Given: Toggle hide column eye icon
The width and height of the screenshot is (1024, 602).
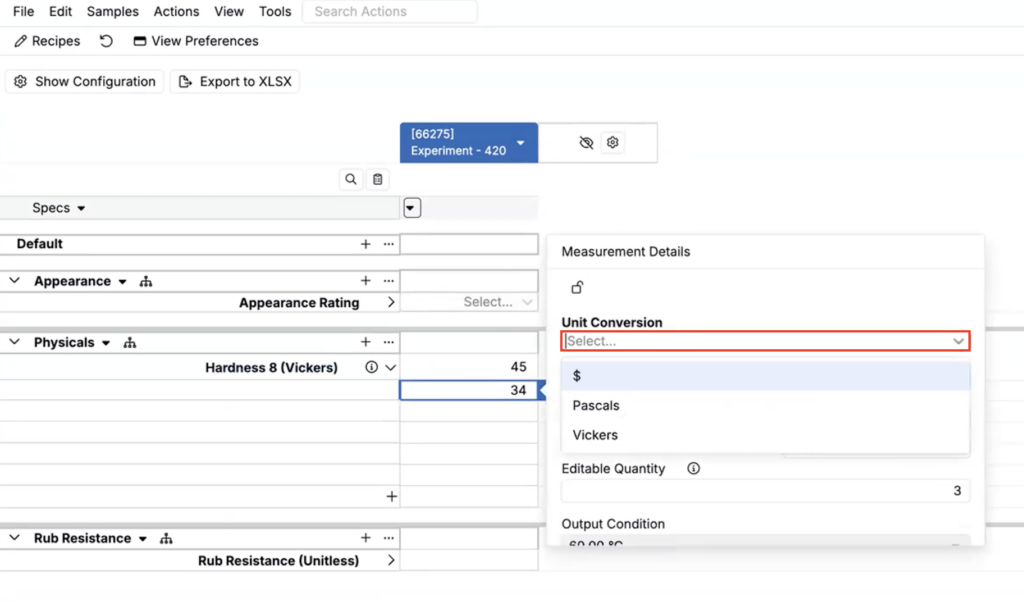Looking at the screenshot, I should point(586,142).
